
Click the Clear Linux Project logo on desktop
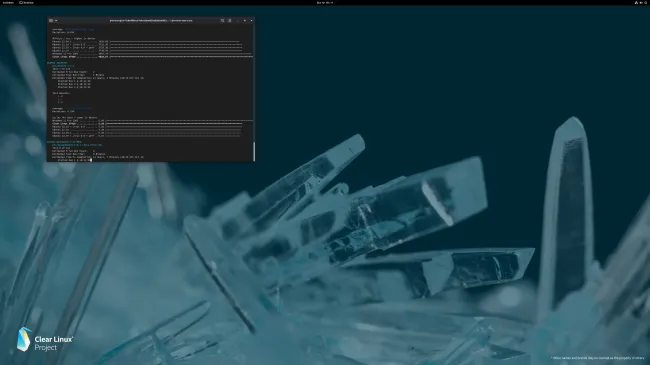click(45, 340)
